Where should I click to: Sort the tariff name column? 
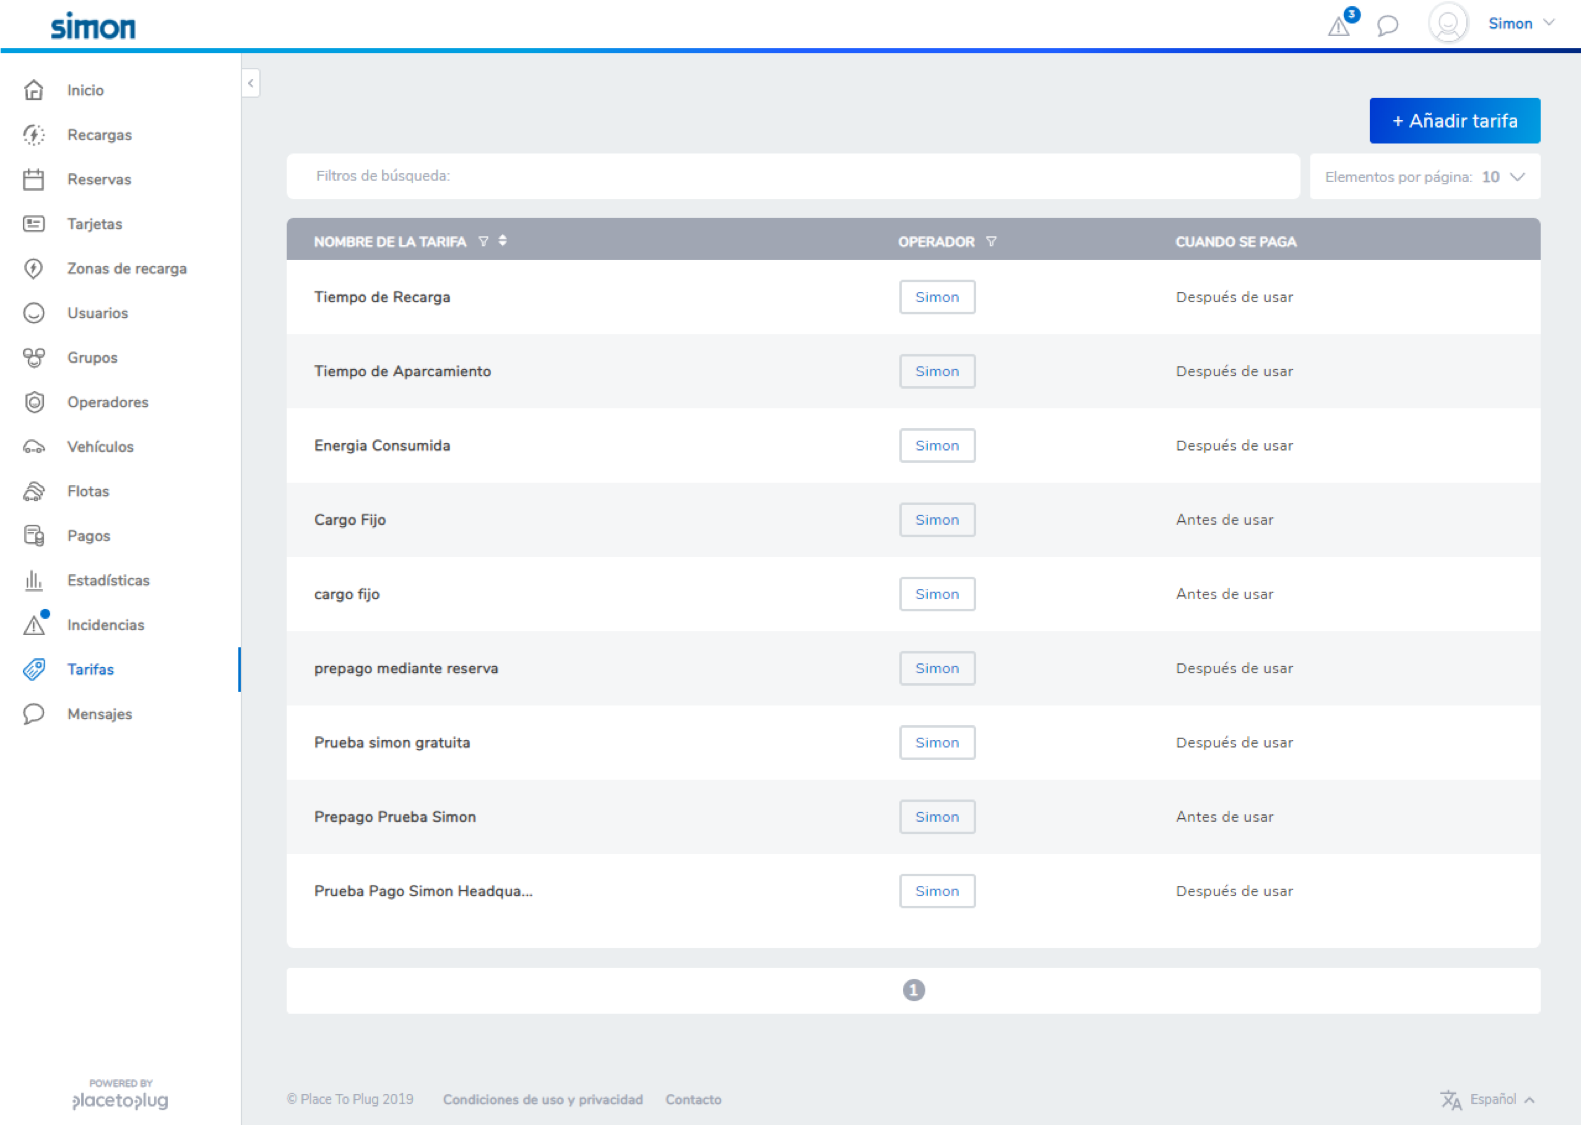[x=503, y=240]
